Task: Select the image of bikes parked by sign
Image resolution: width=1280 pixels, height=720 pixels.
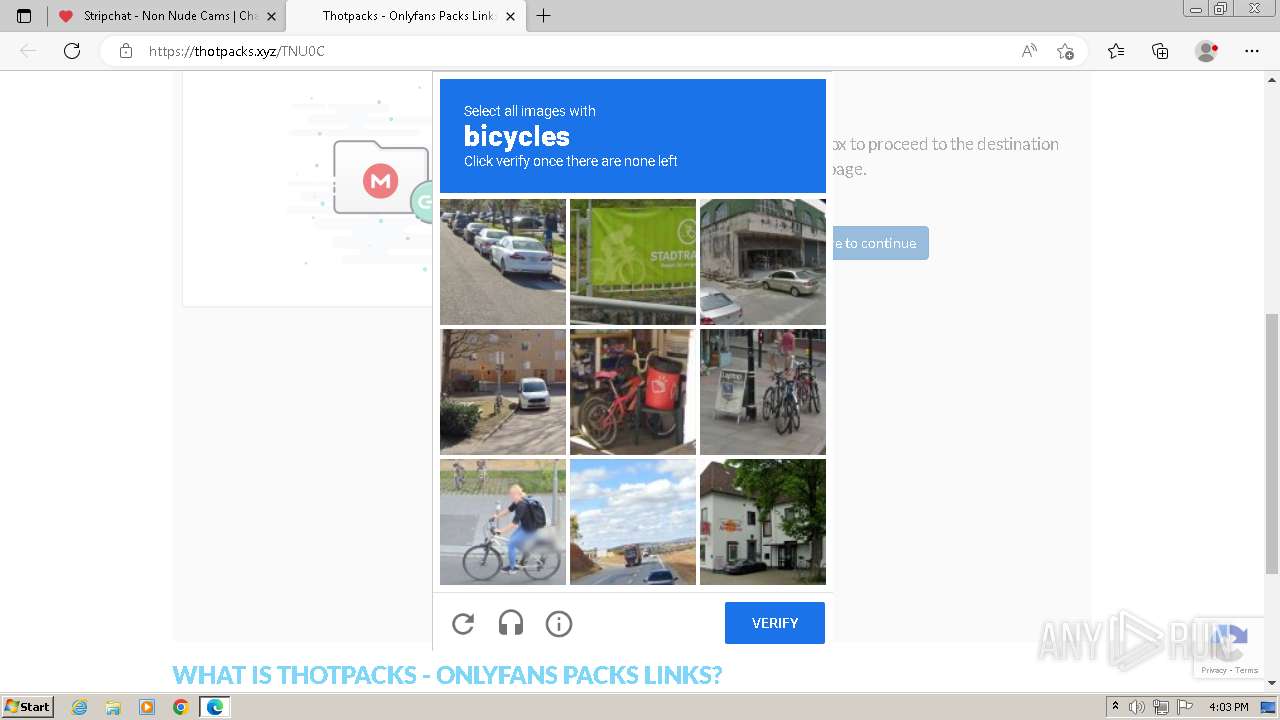Action: 763,392
